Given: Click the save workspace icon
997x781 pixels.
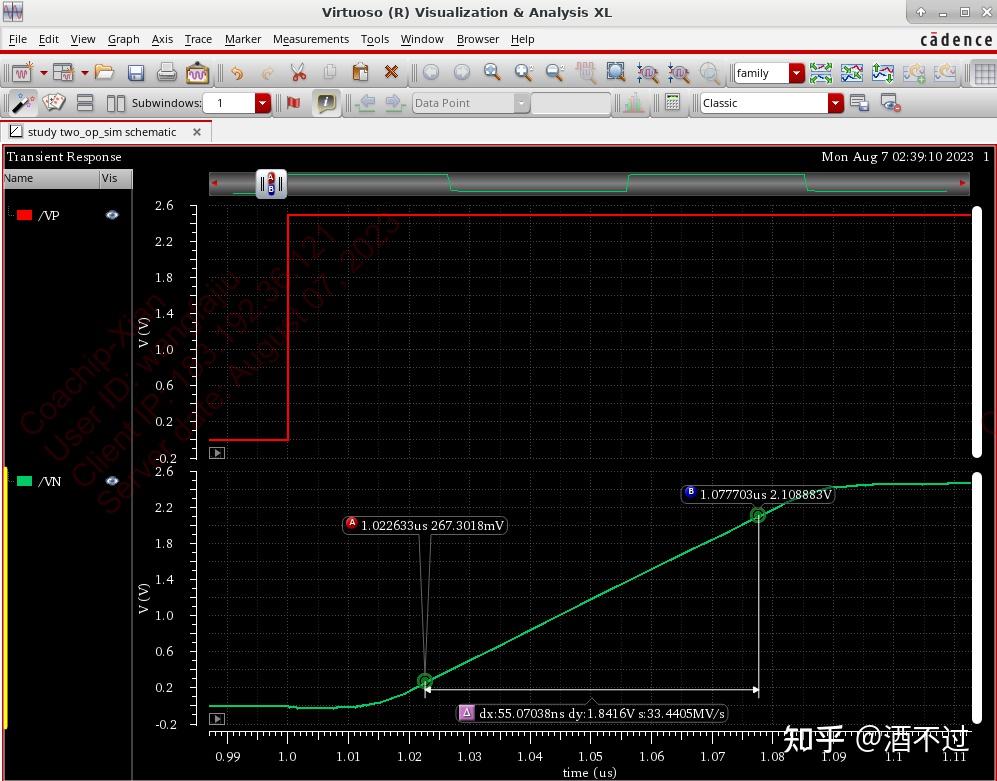Looking at the screenshot, I should 859,102.
